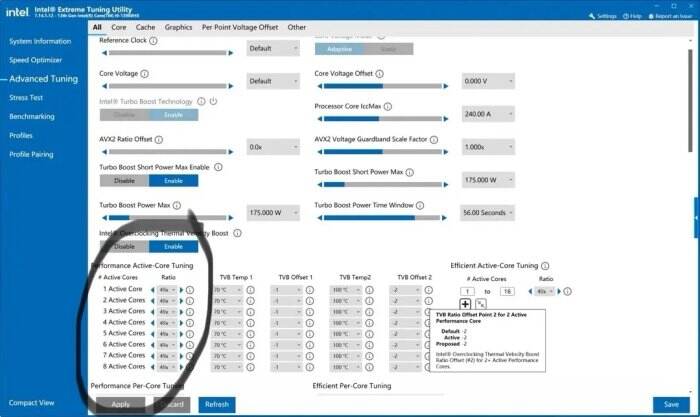Click the AVX2 Voltage Guardband Scale Factor info icon

pos(434,140)
